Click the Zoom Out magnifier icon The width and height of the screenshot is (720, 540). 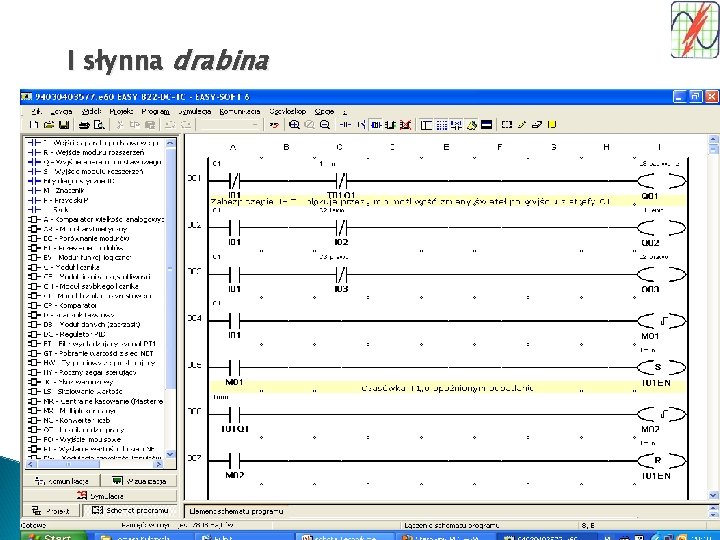(325, 124)
